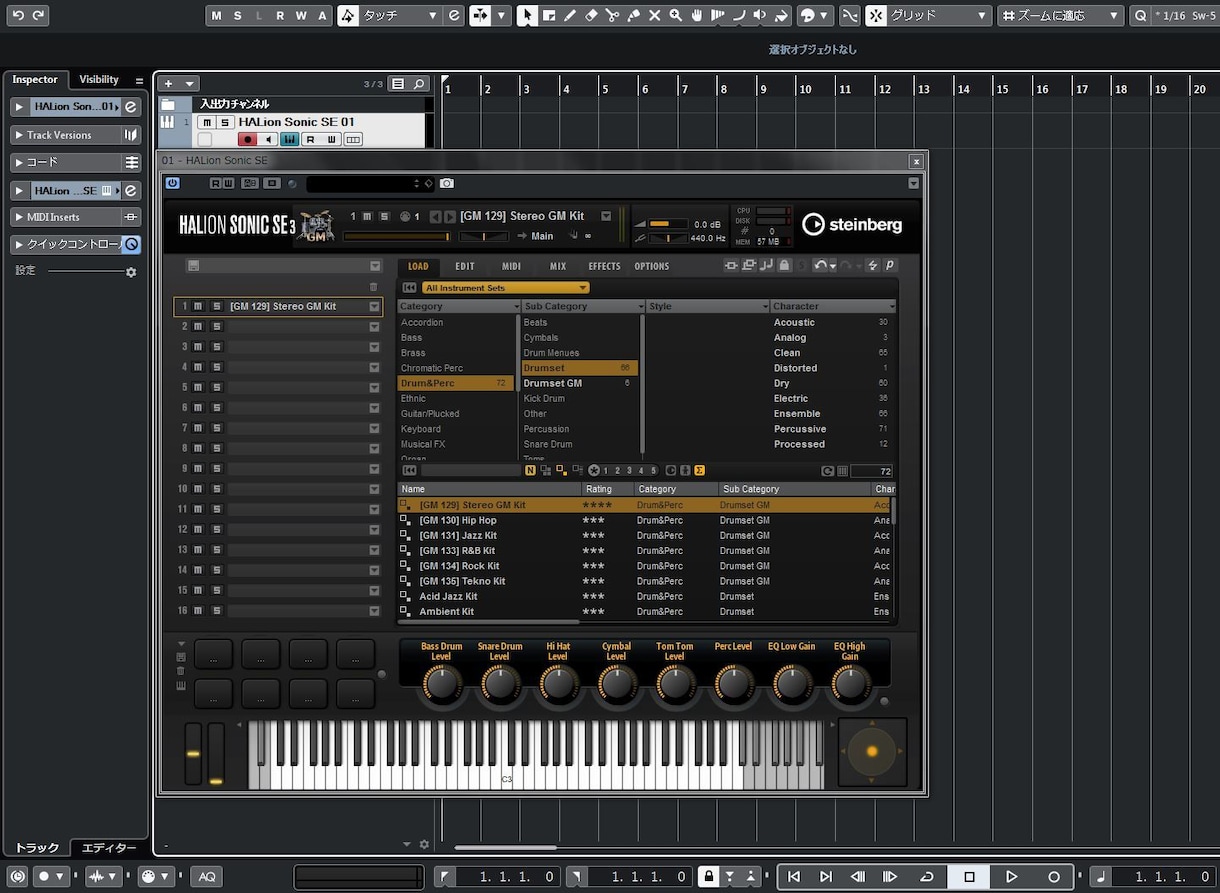Click the Steinberg logo
This screenshot has height=893, width=1220.
tap(852, 225)
